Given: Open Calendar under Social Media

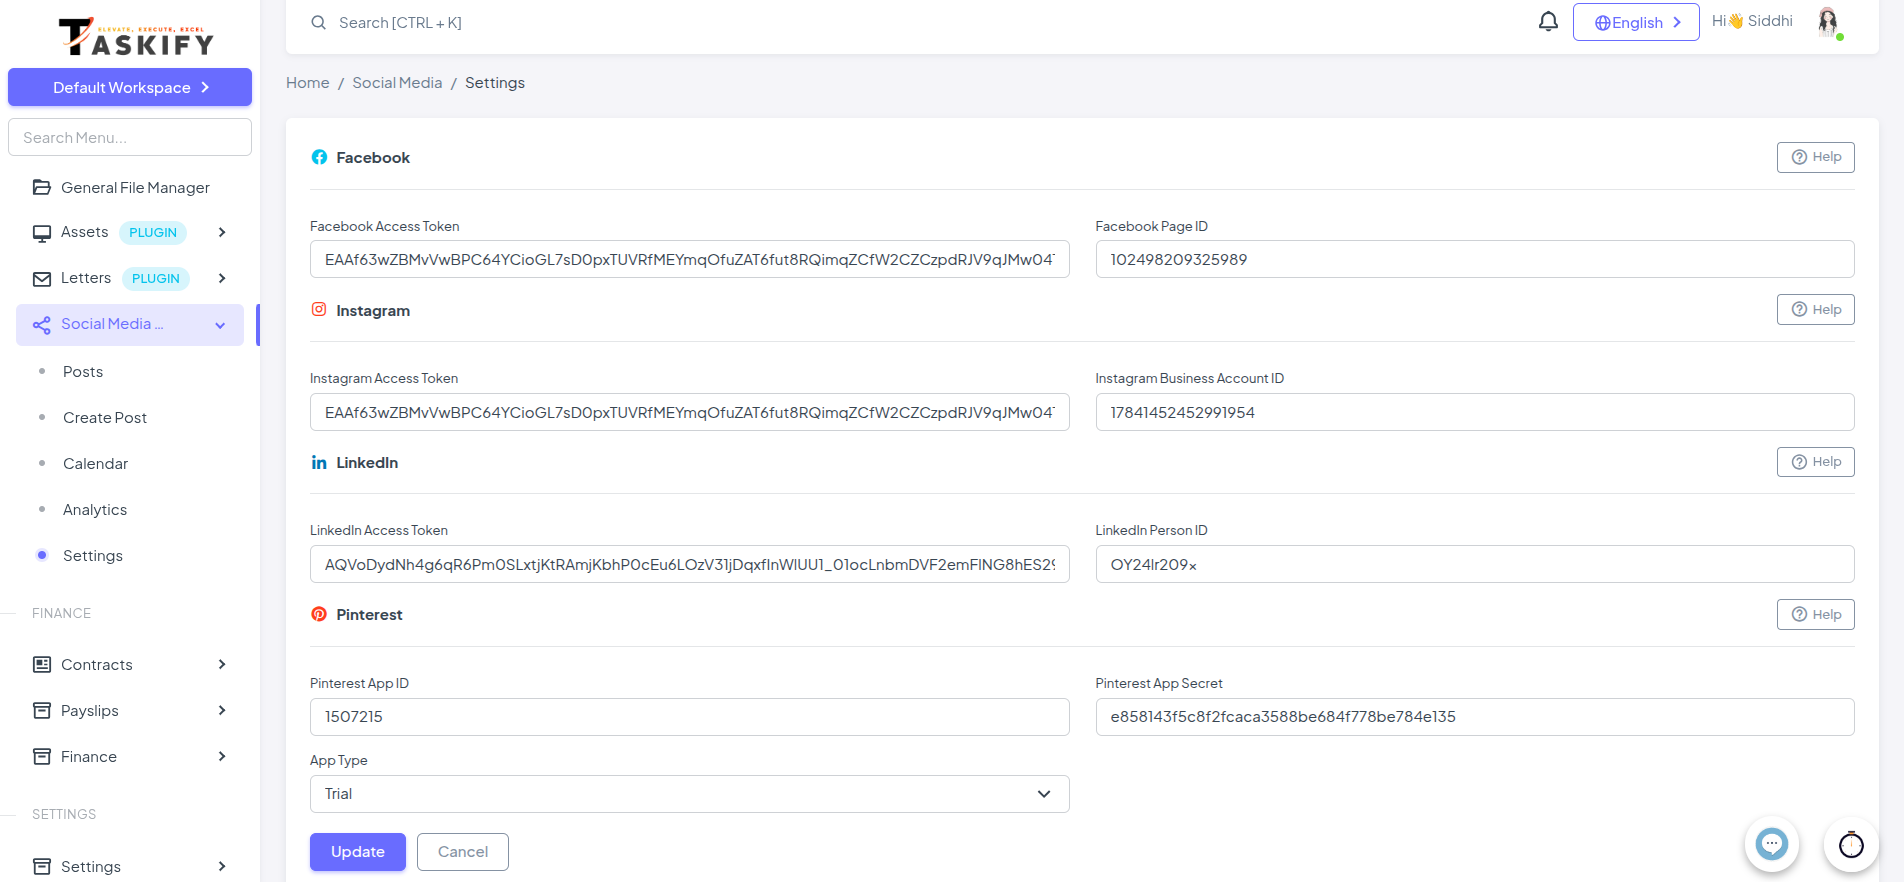Looking at the screenshot, I should pyautogui.click(x=95, y=464).
